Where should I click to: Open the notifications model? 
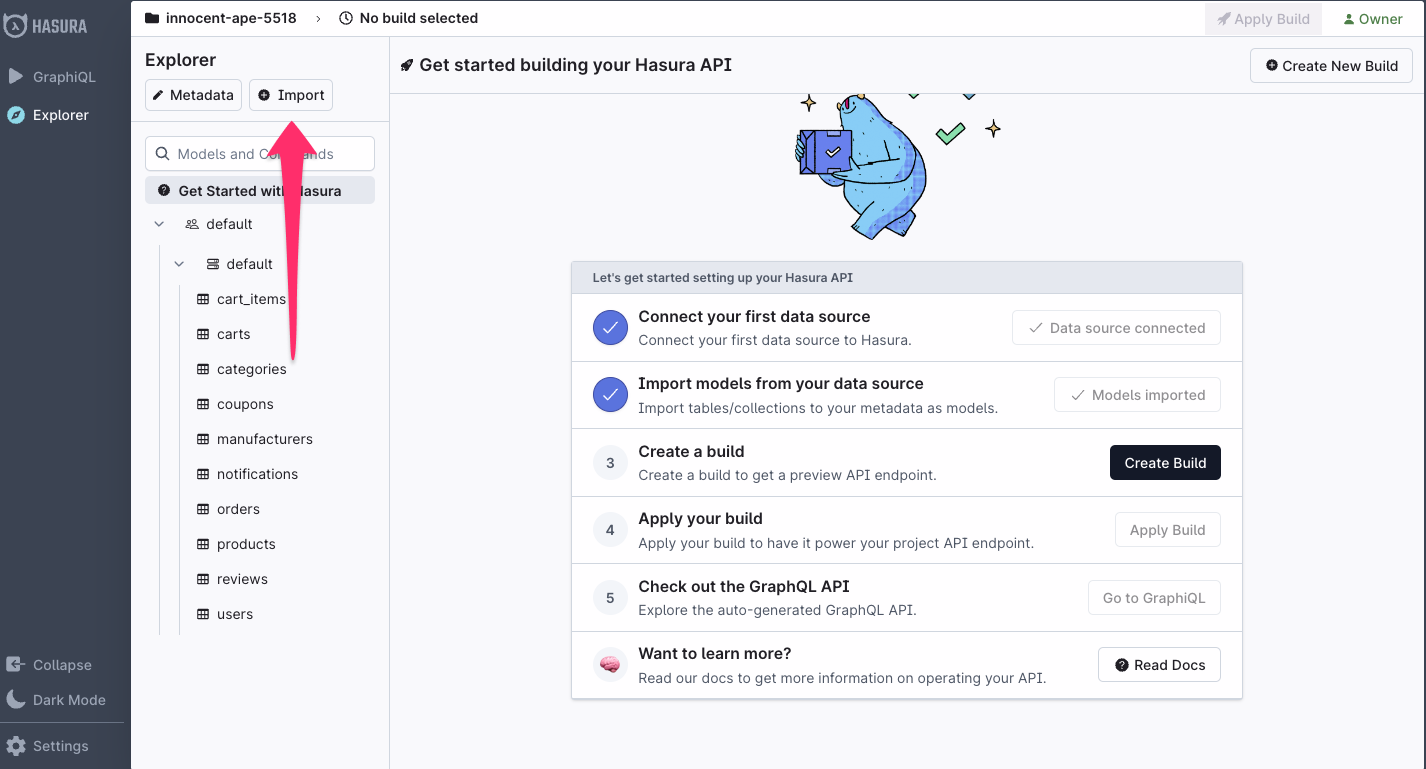[257, 474]
